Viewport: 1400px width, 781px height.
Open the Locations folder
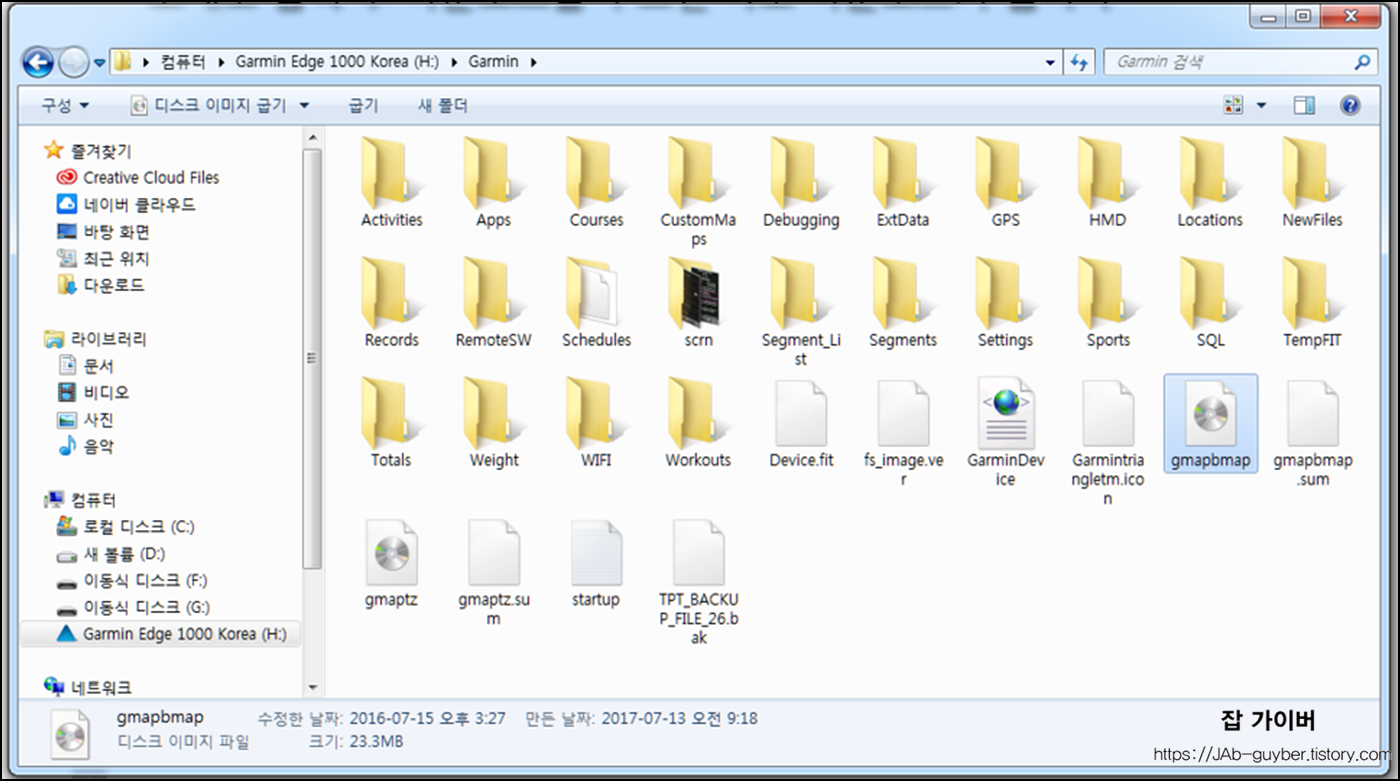(1210, 184)
